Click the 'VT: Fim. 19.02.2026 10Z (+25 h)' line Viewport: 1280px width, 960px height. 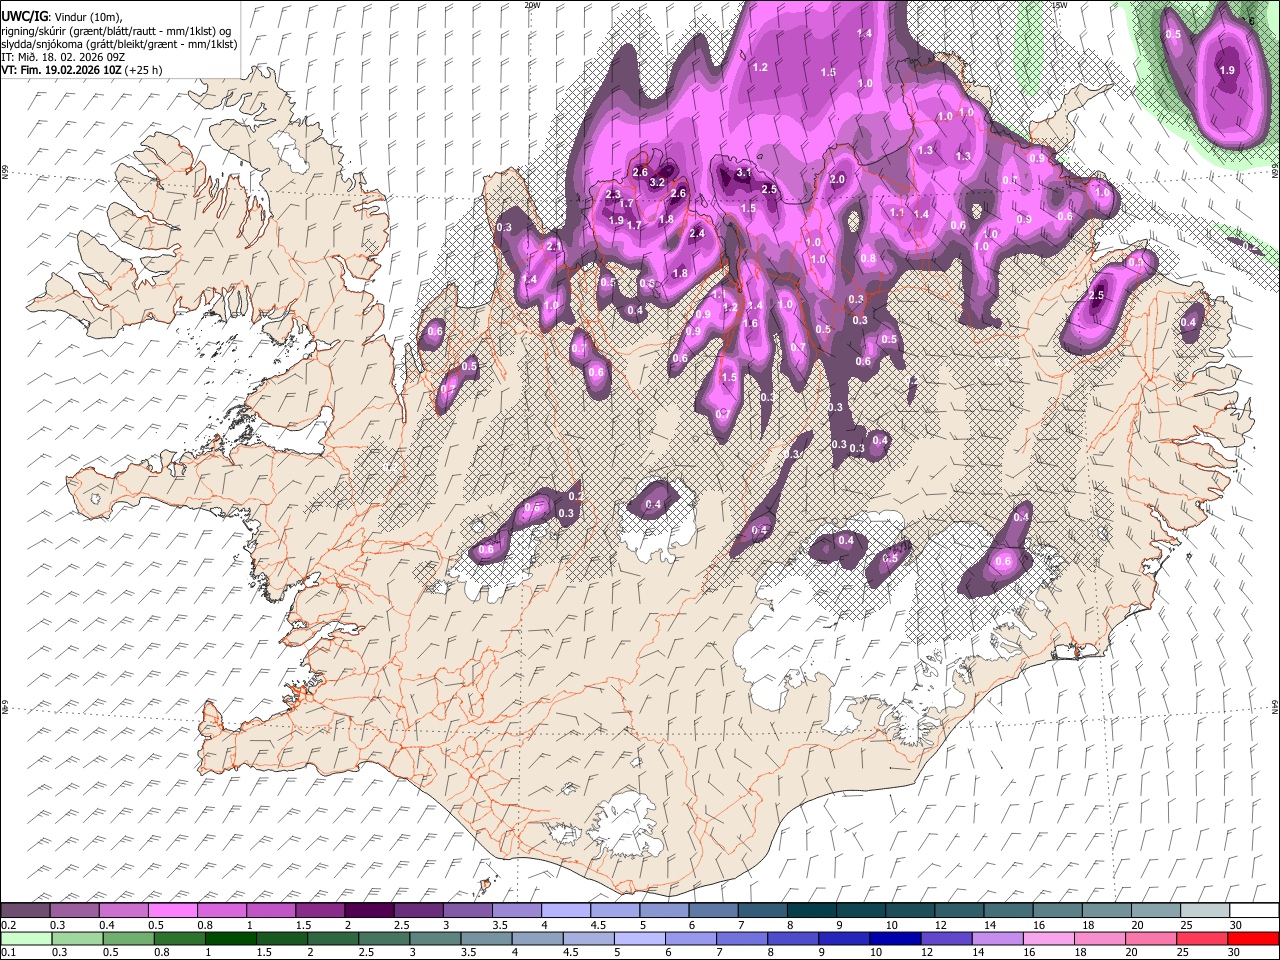click(81, 70)
